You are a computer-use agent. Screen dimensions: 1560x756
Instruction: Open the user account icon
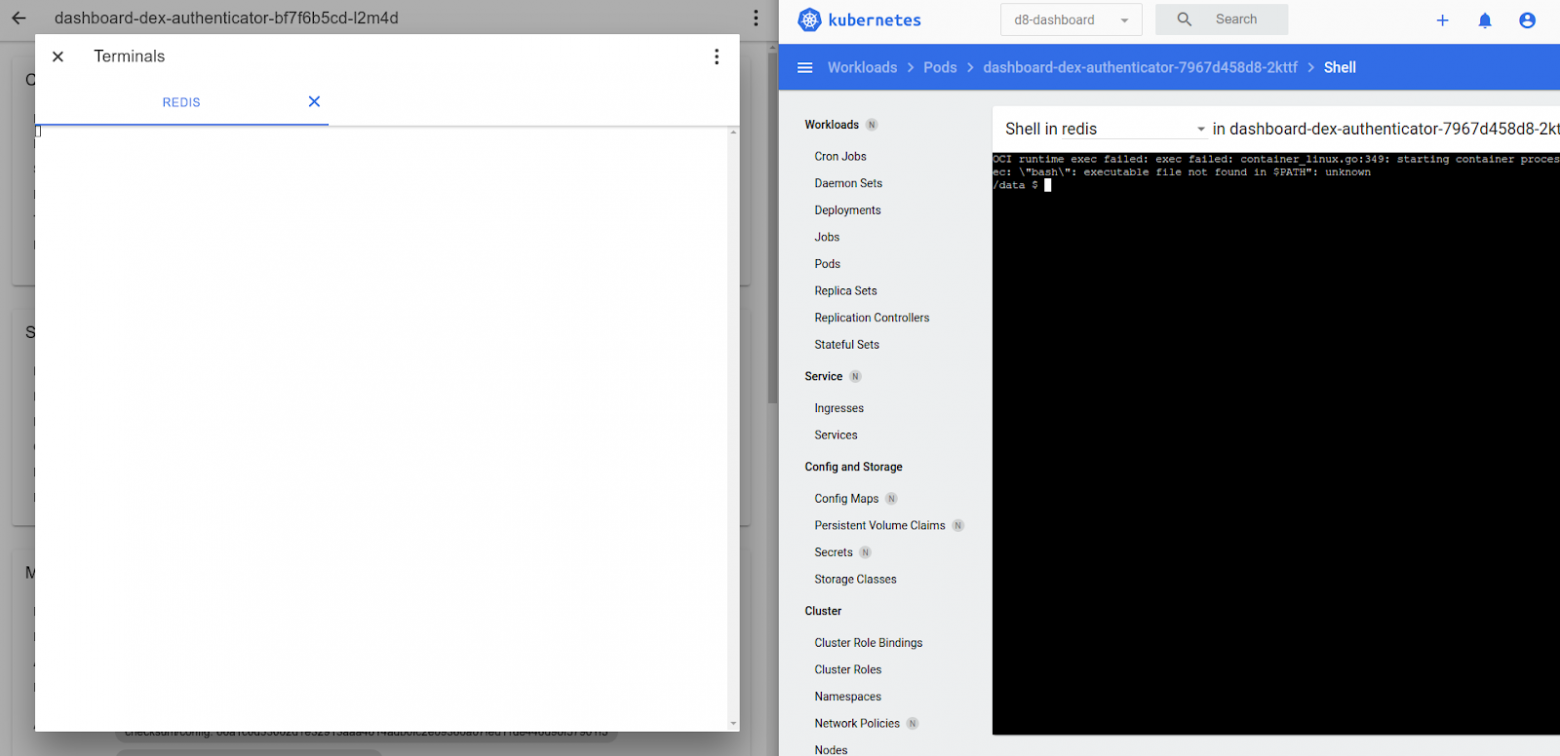click(x=1527, y=20)
